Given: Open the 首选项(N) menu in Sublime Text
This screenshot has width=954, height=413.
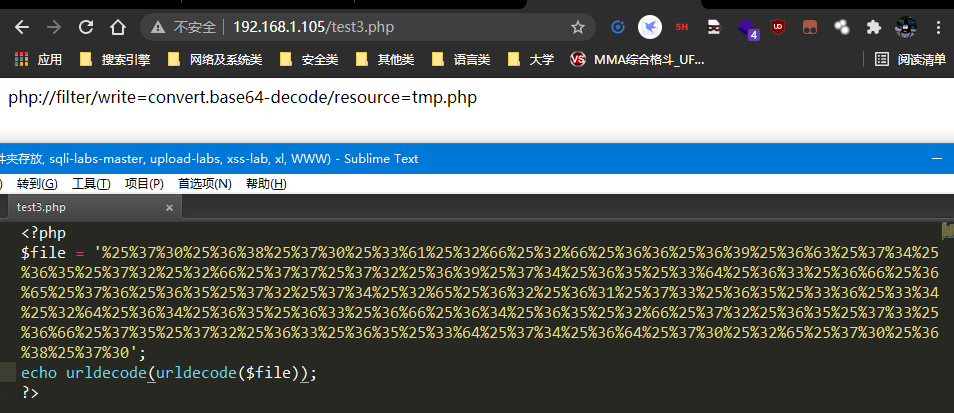Looking at the screenshot, I should pyautogui.click(x=205, y=184).
